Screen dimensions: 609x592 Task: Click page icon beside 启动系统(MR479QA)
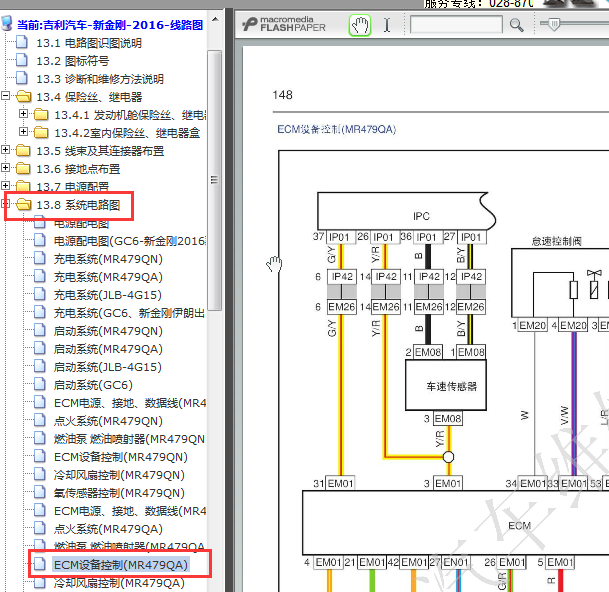tap(40, 348)
